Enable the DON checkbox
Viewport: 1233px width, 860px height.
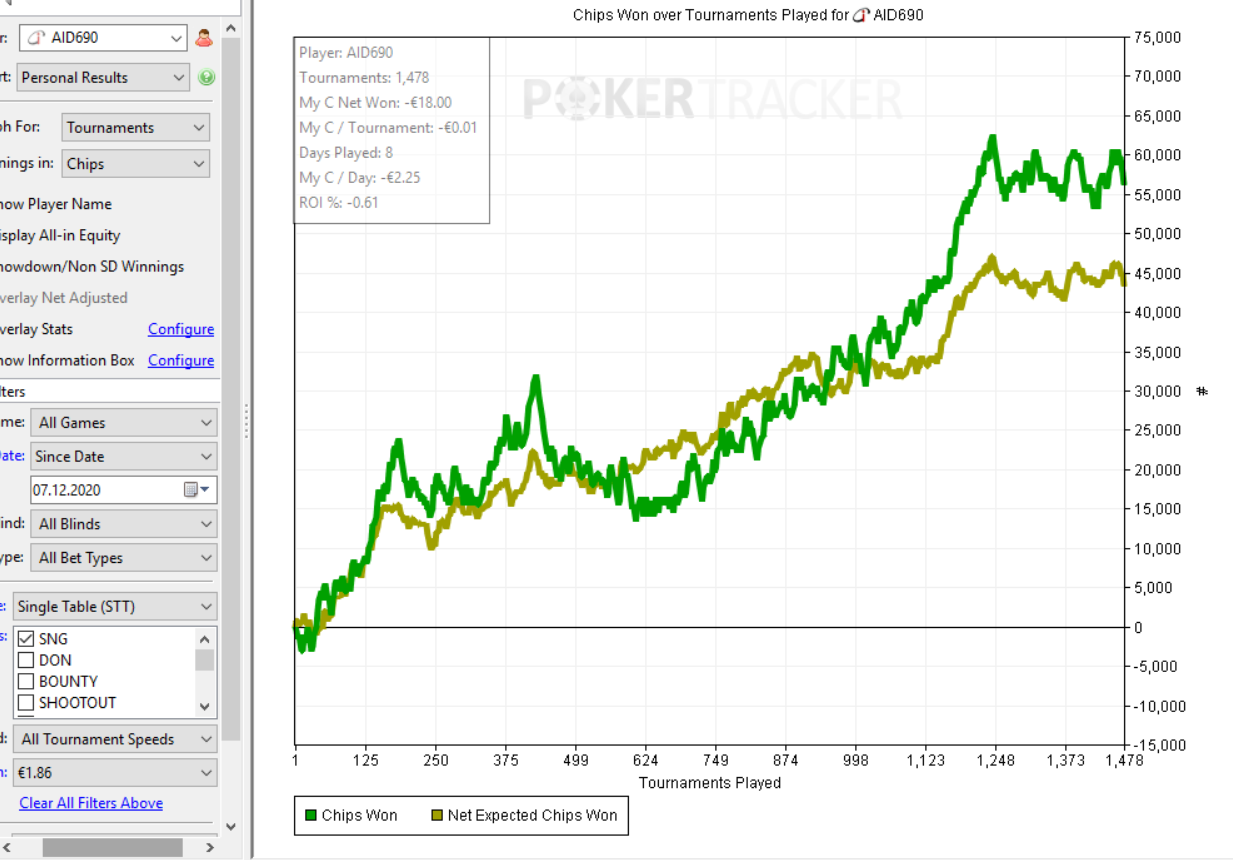pyautogui.click(x=27, y=660)
